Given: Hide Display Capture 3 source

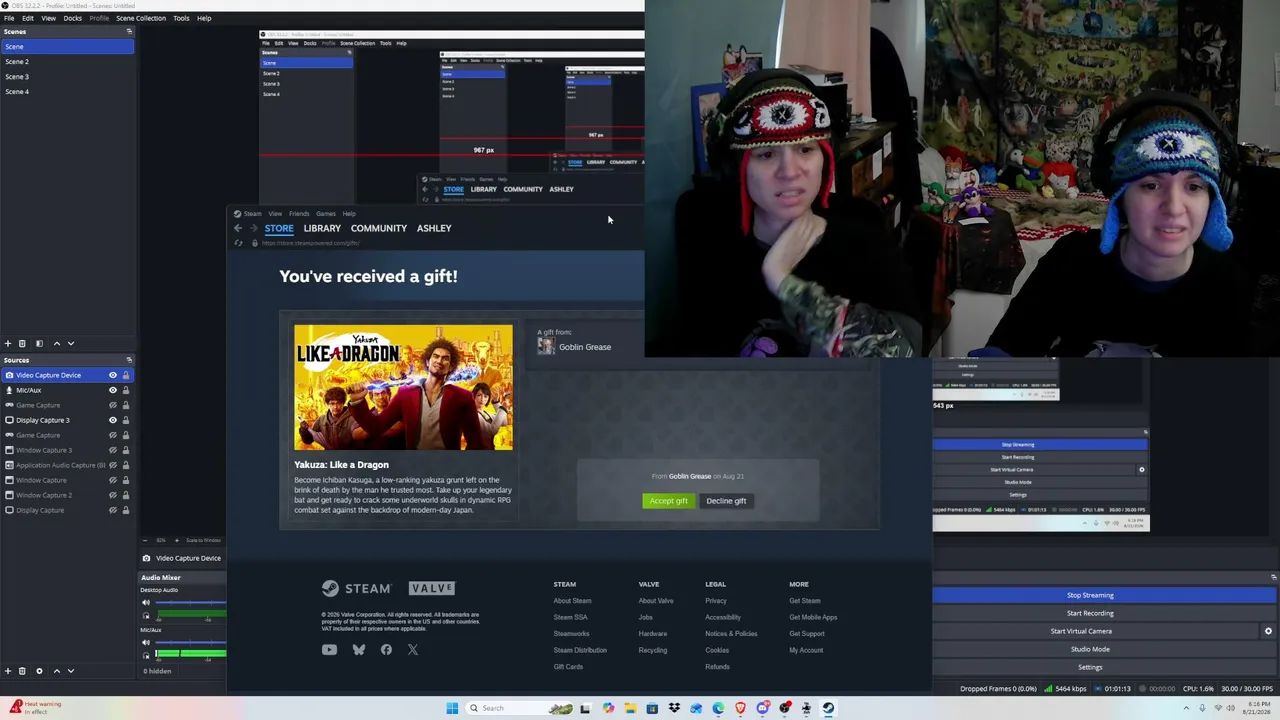Looking at the screenshot, I should pyautogui.click(x=112, y=420).
